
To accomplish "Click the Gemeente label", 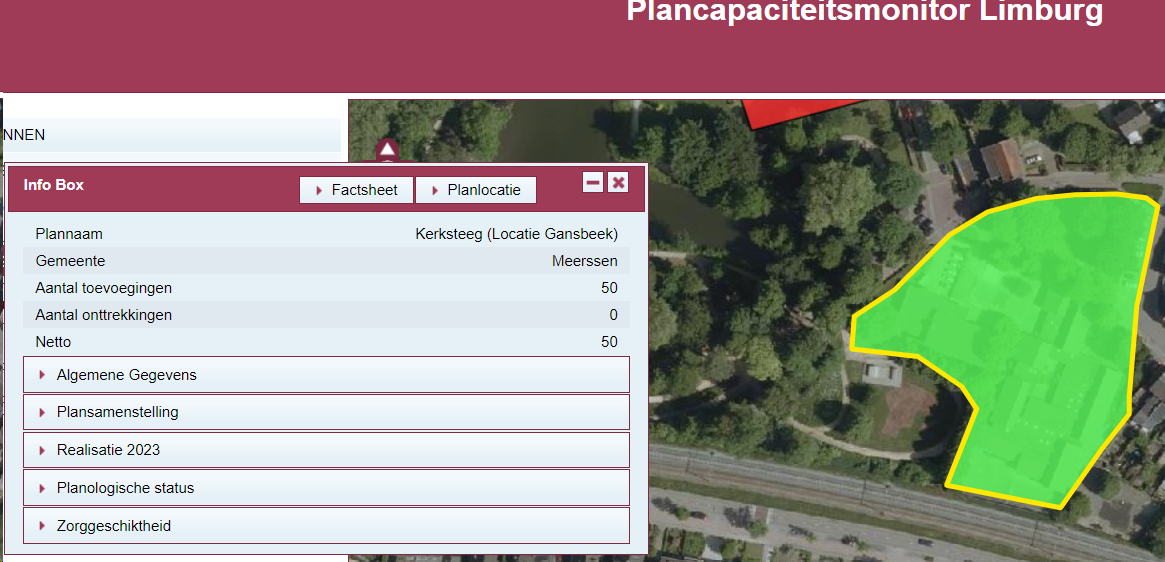I will point(71,261).
